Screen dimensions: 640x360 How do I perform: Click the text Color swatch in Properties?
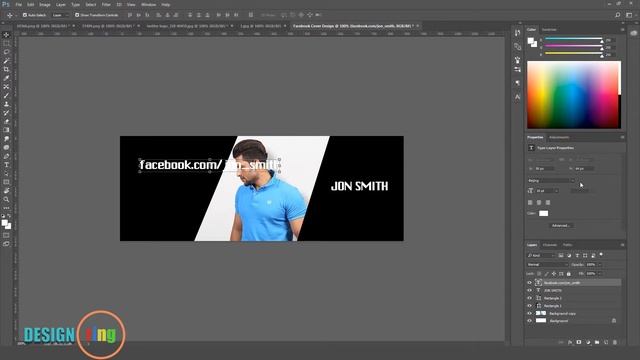coord(543,213)
